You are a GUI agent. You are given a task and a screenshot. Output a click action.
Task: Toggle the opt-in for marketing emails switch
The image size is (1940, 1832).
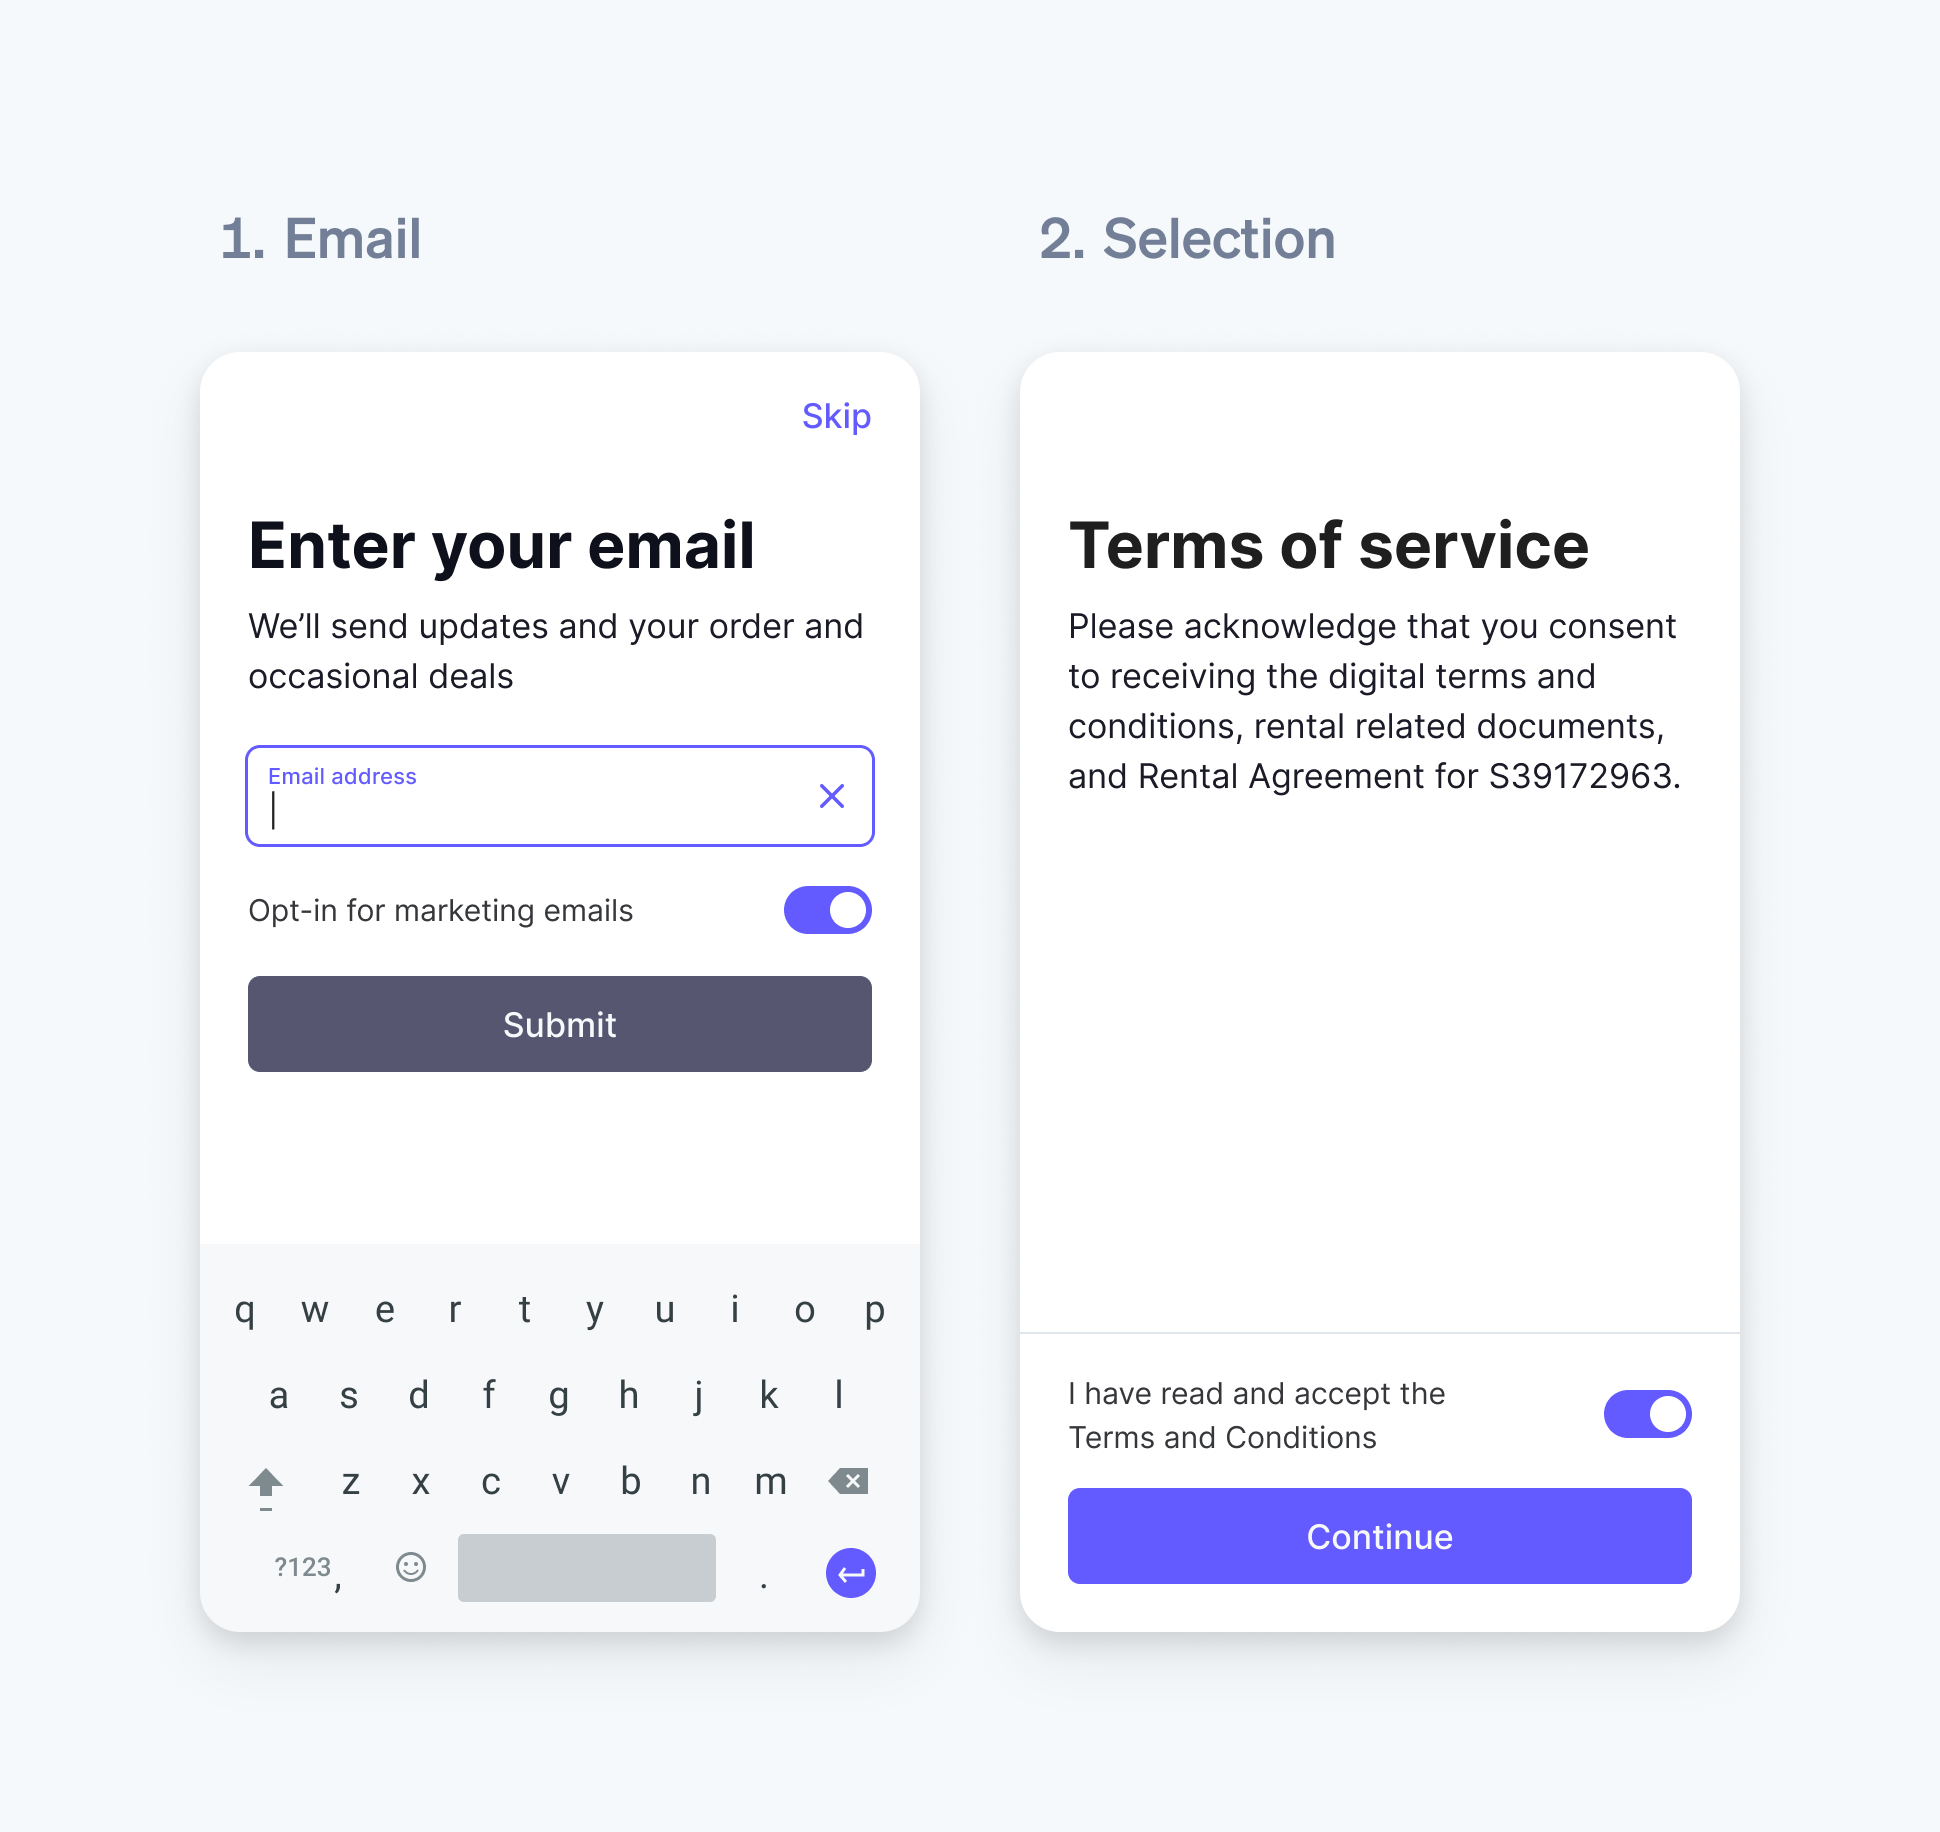pos(826,909)
